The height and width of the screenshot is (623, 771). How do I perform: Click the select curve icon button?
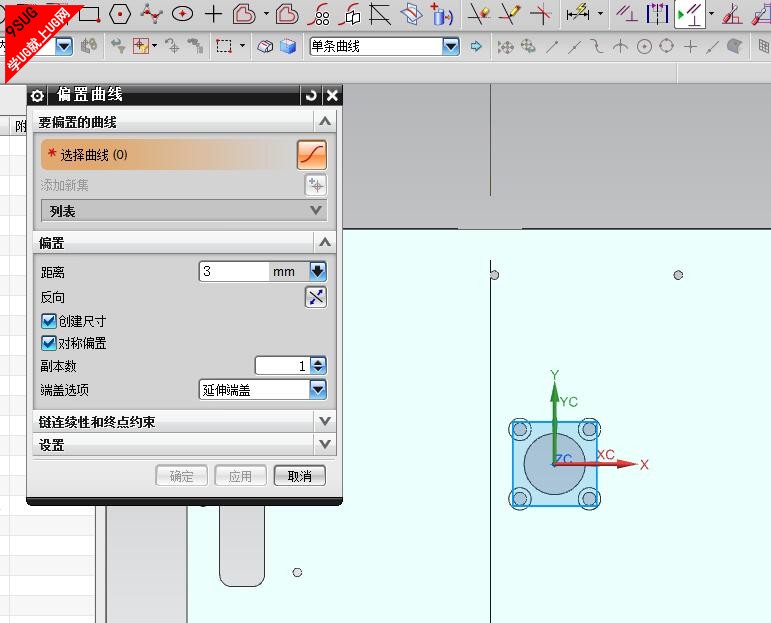tap(312, 155)
